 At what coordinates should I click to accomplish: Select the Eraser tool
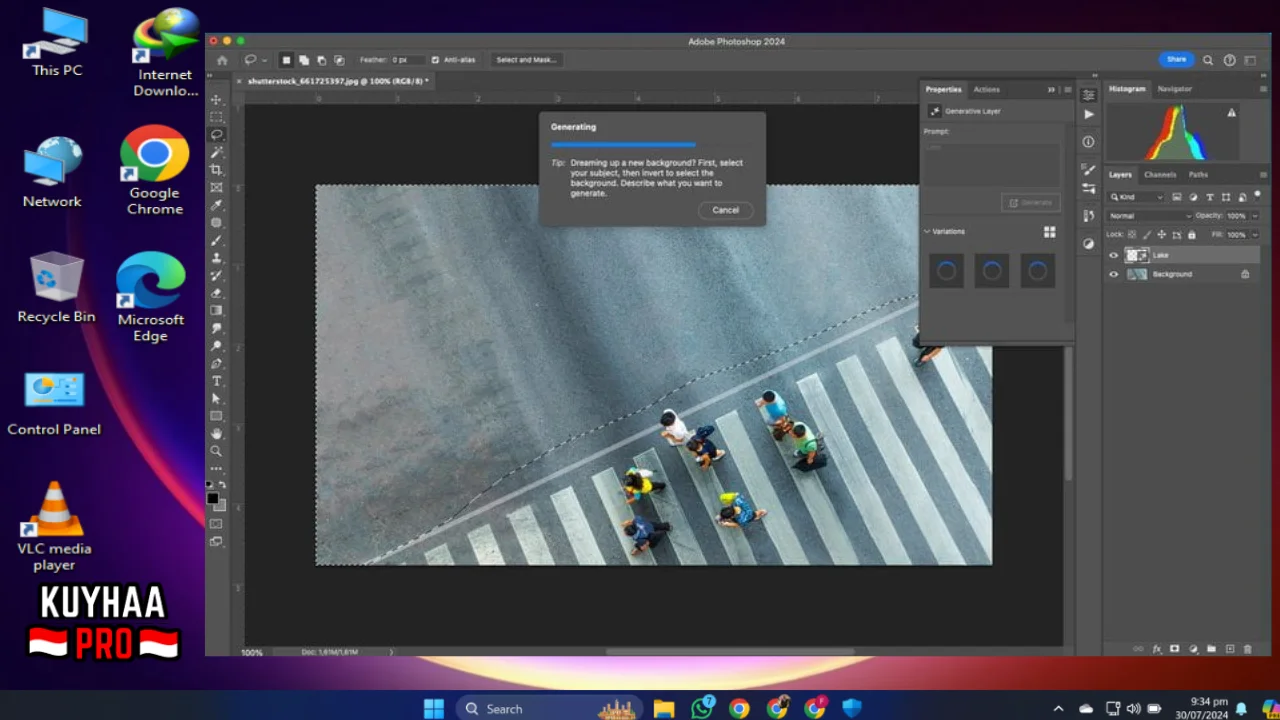[216, 293]
